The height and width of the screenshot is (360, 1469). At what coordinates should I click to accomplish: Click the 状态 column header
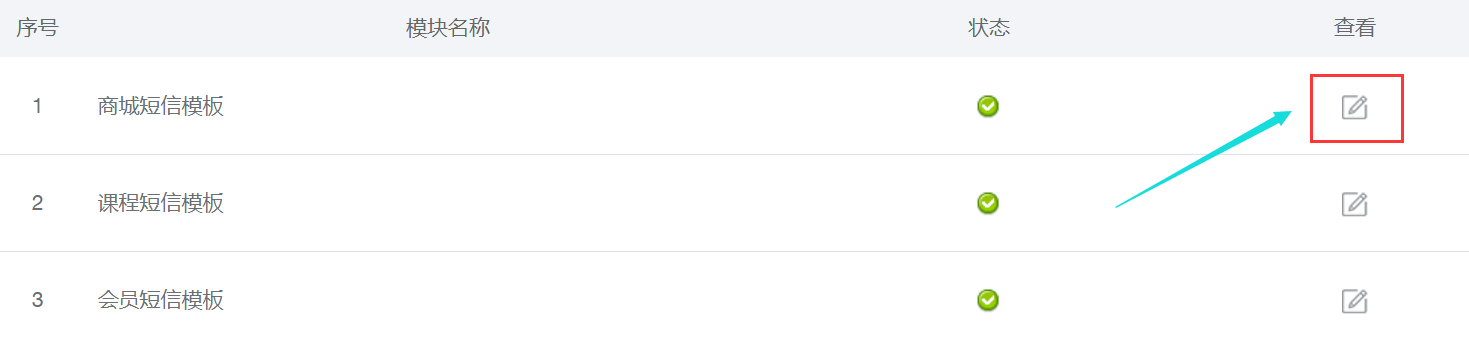(x=989, y=28)
